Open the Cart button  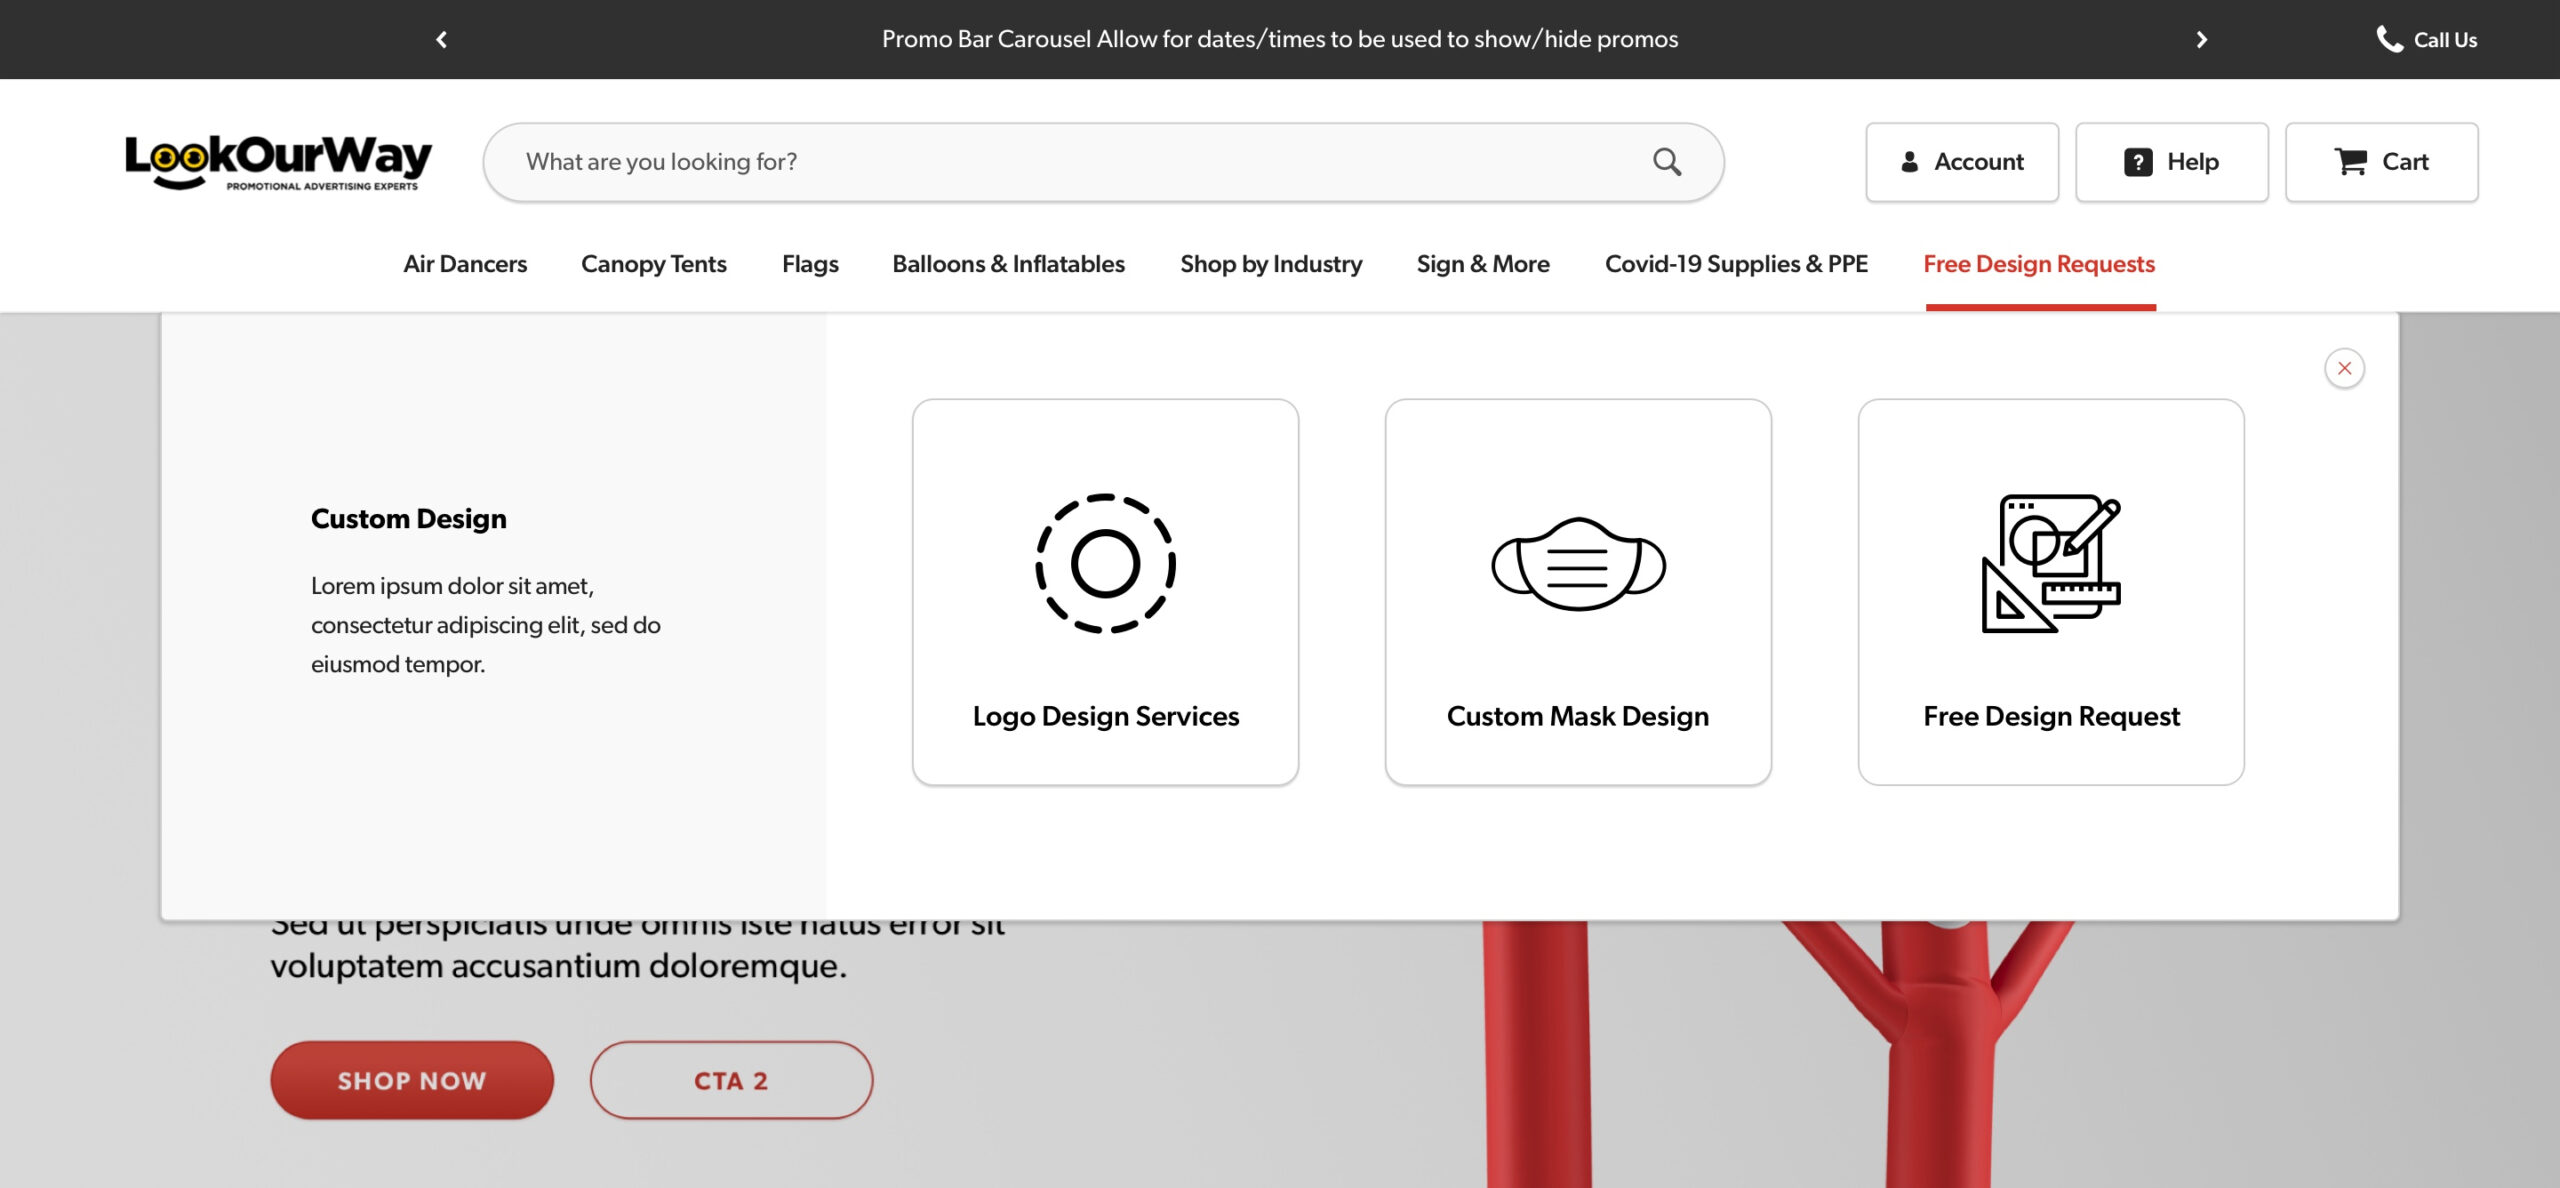tap(2381, 162)
